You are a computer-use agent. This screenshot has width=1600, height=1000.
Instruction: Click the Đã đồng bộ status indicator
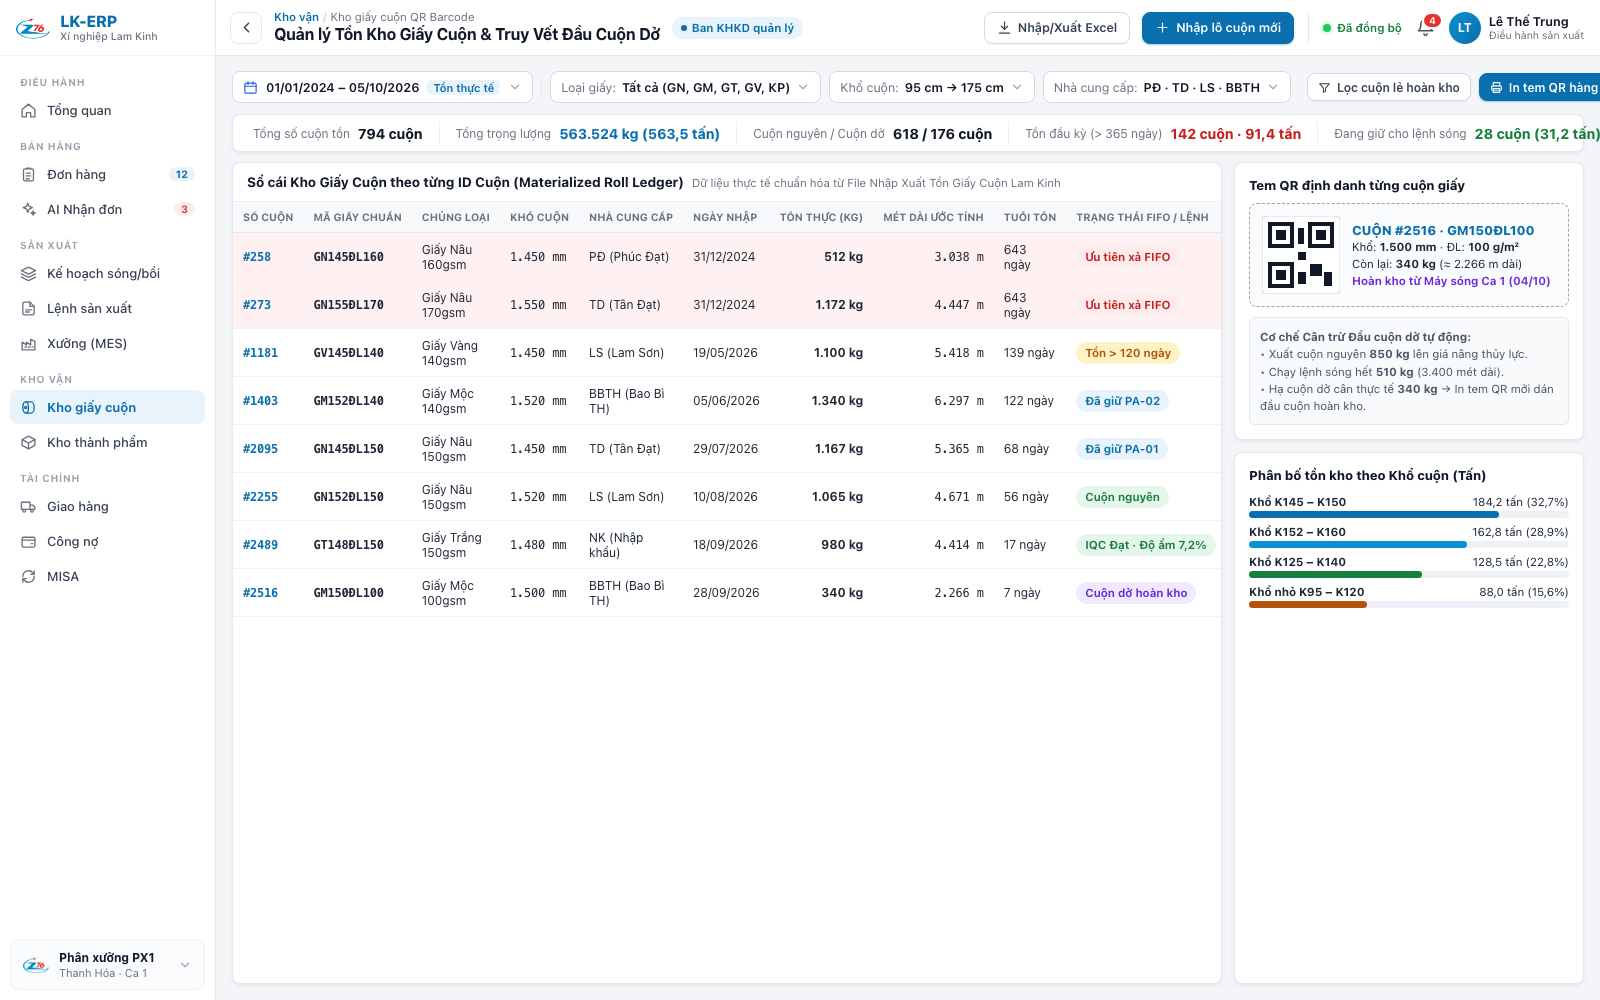tap(1362, 28)
